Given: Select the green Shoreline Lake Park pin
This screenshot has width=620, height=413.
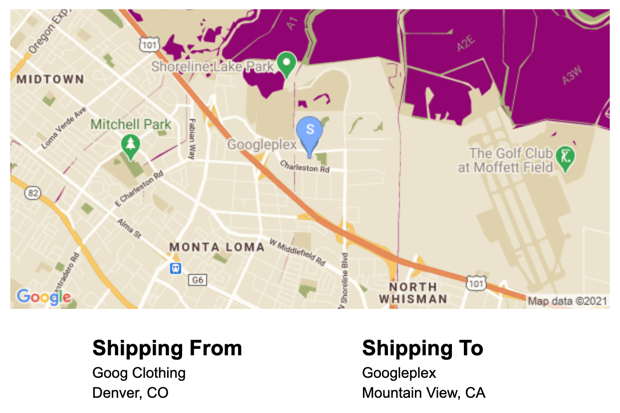Looking at the screenshot, I should click(x=286, y=63).
